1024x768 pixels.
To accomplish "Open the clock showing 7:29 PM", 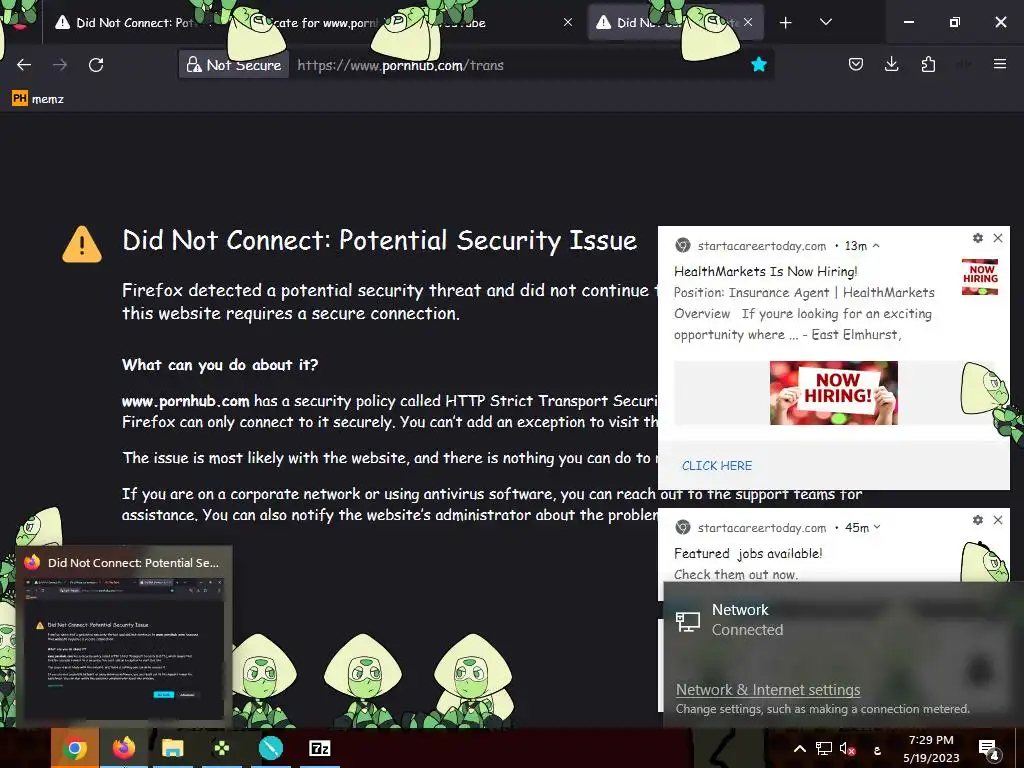I will [x=931, y=748].
